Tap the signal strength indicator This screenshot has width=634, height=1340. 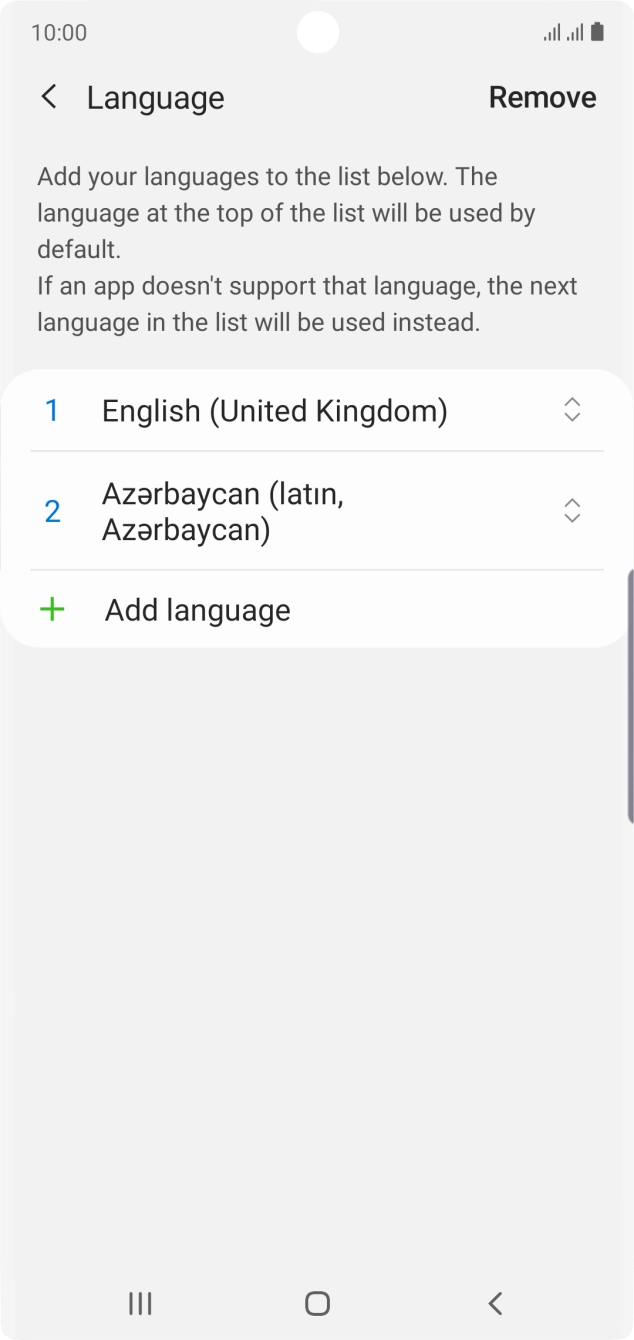(x=552, y=32)
